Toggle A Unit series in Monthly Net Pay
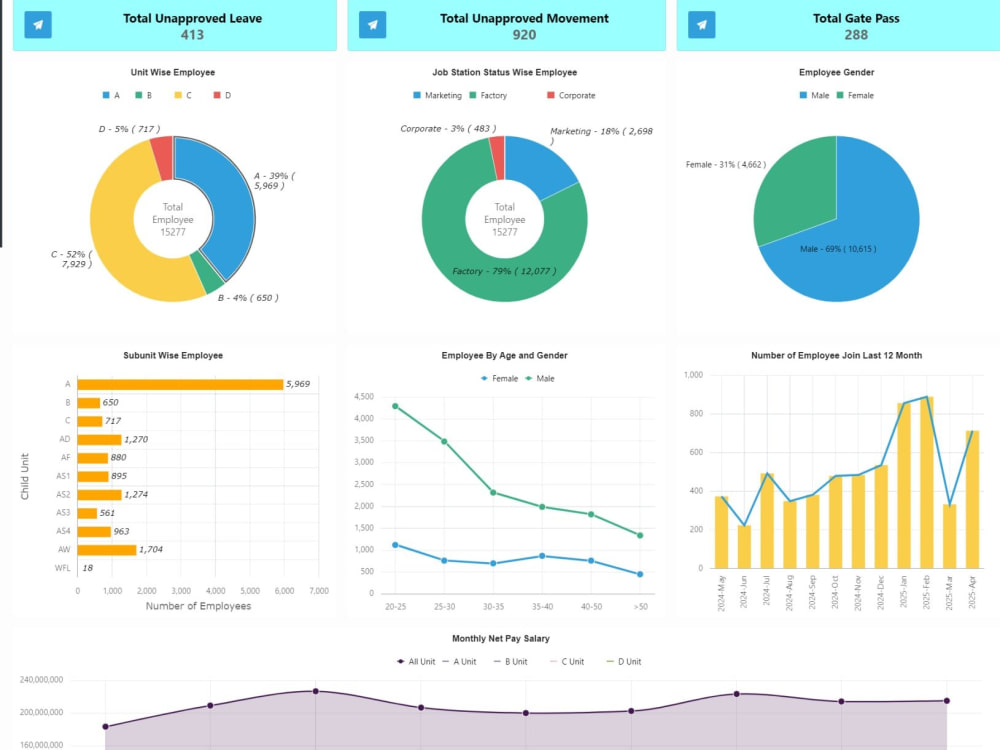Screen dimensions: 1000x750 (x=459, y=661)
